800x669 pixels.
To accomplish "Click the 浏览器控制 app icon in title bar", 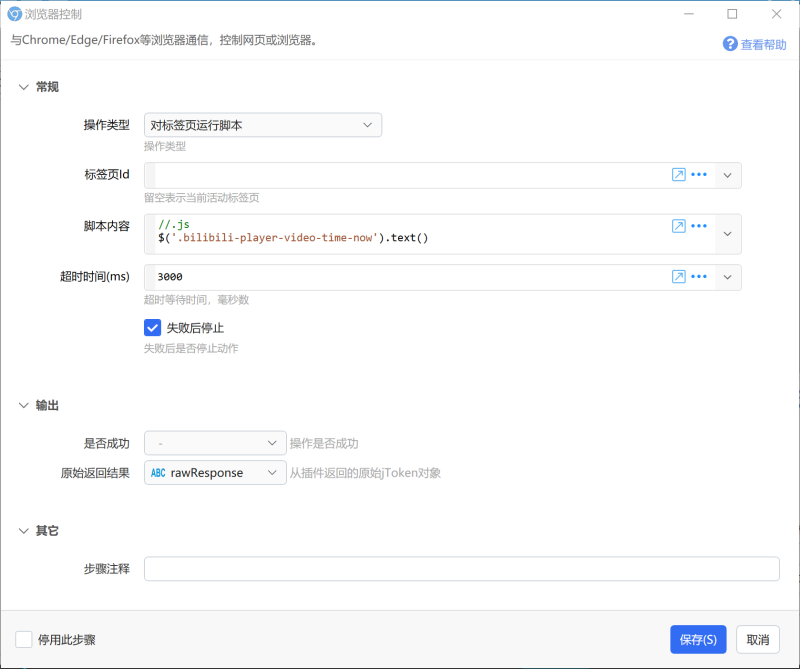I will [x=14, y=14].
